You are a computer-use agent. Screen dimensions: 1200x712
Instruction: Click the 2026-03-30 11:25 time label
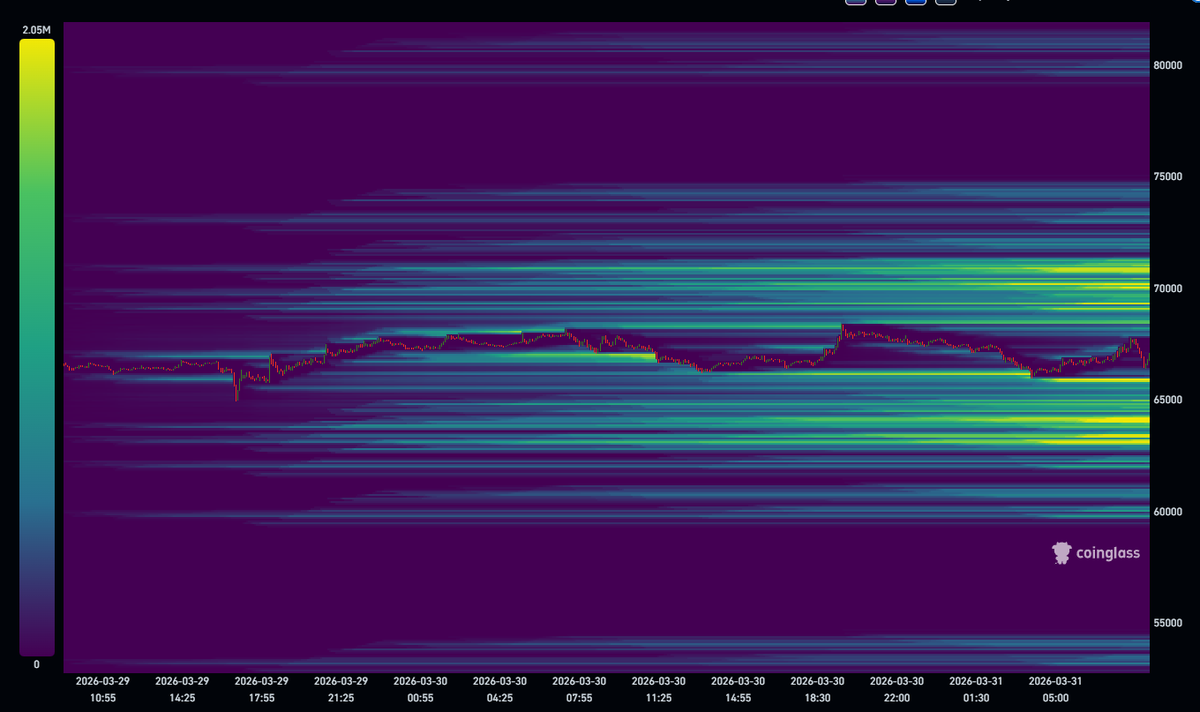point(659,689)
